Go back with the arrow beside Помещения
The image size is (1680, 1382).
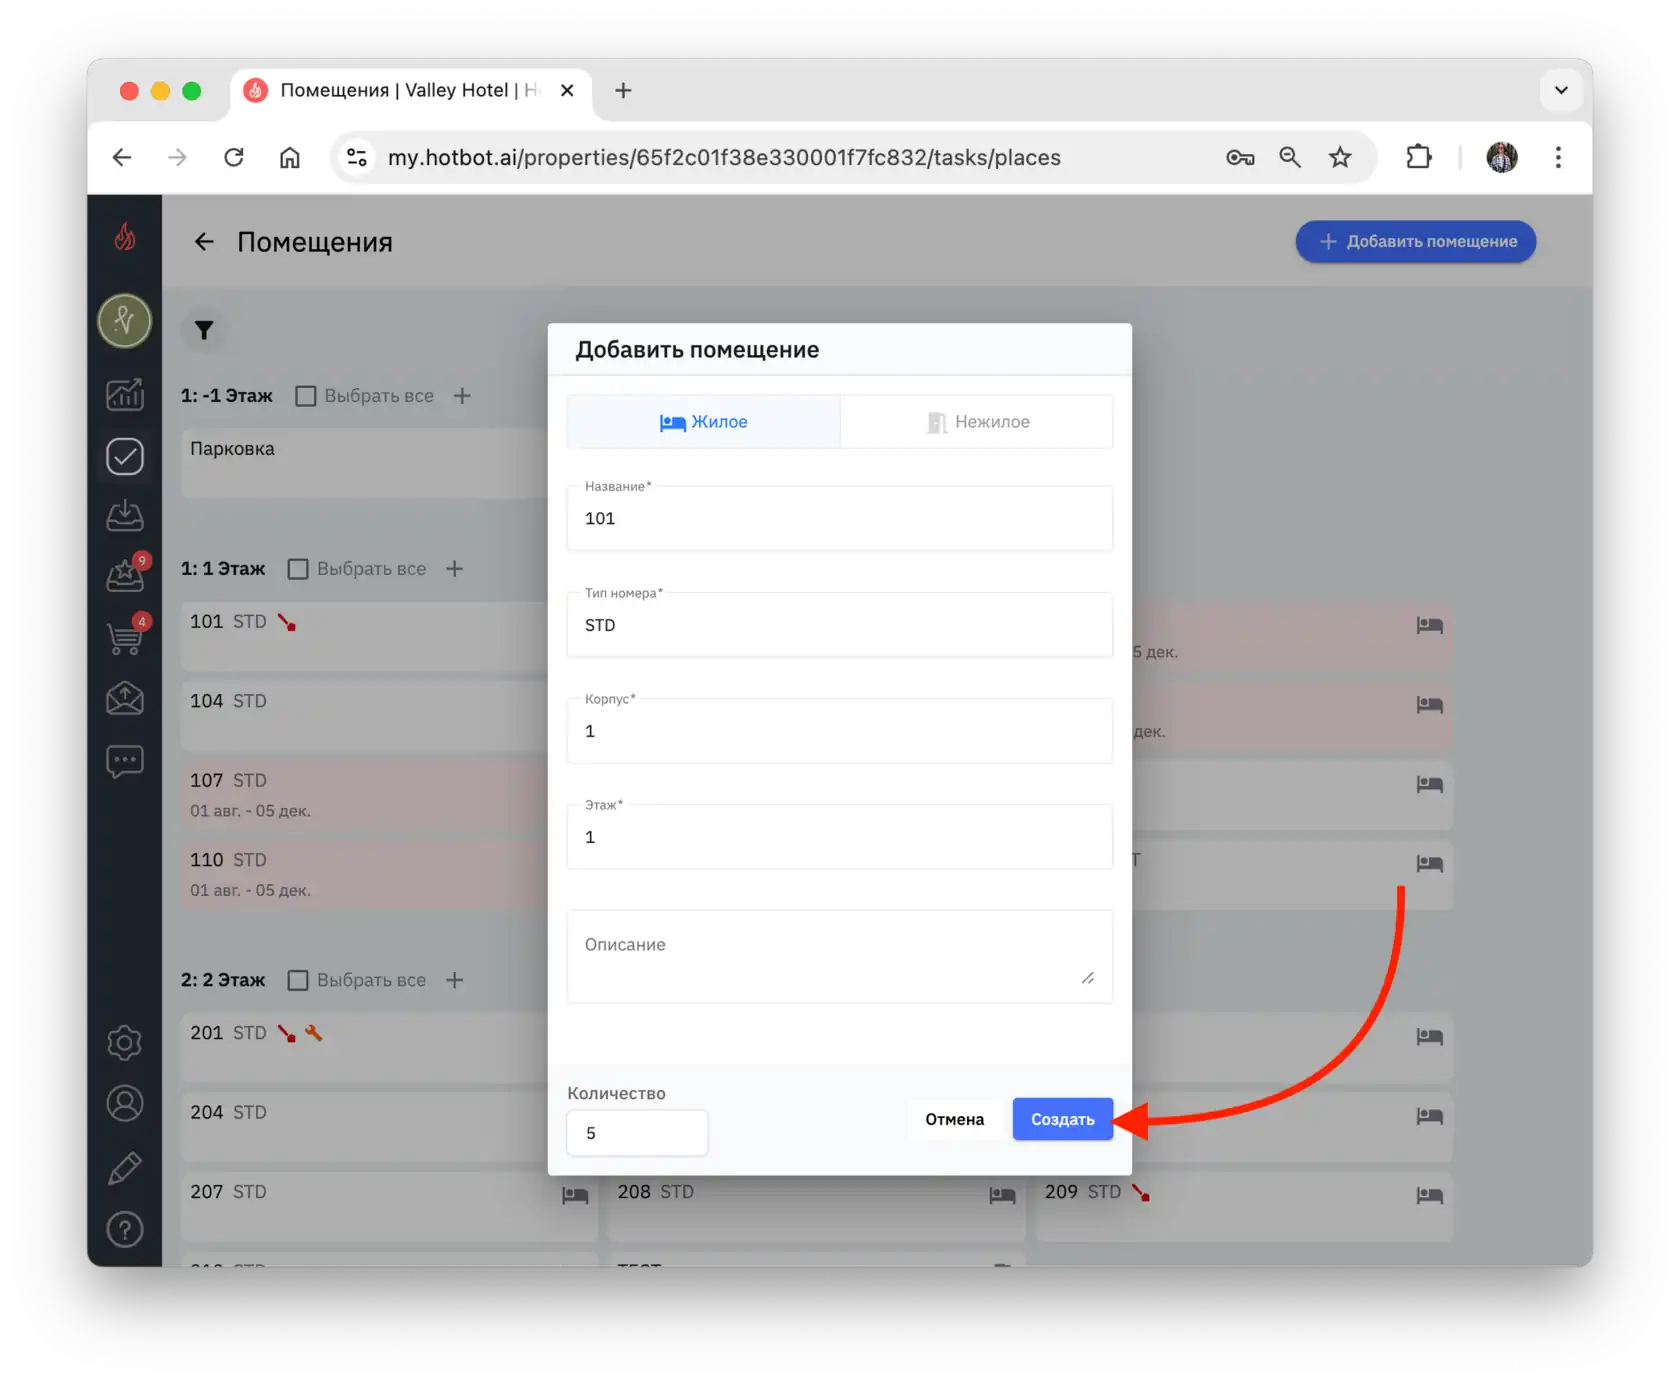(x=204, y=241)
